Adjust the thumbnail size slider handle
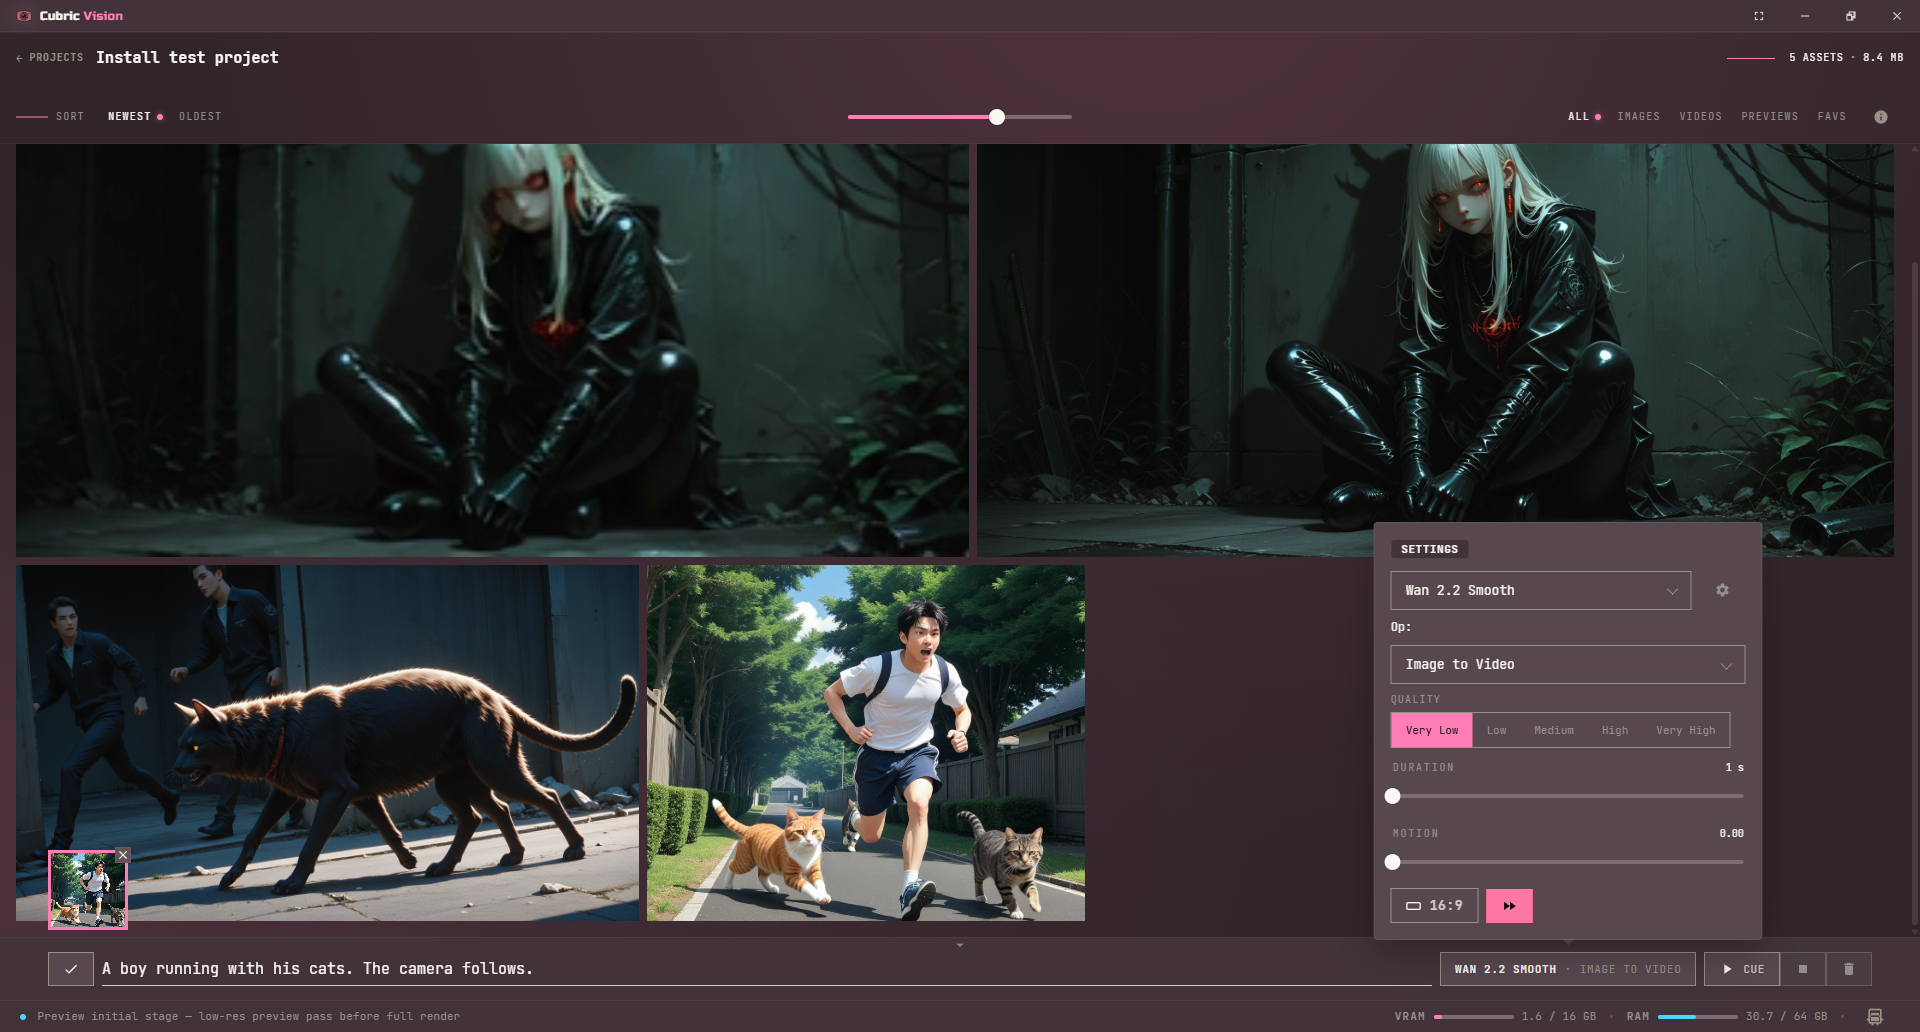The width and height of the screenshot is (1920, 1032). point(997,117)
